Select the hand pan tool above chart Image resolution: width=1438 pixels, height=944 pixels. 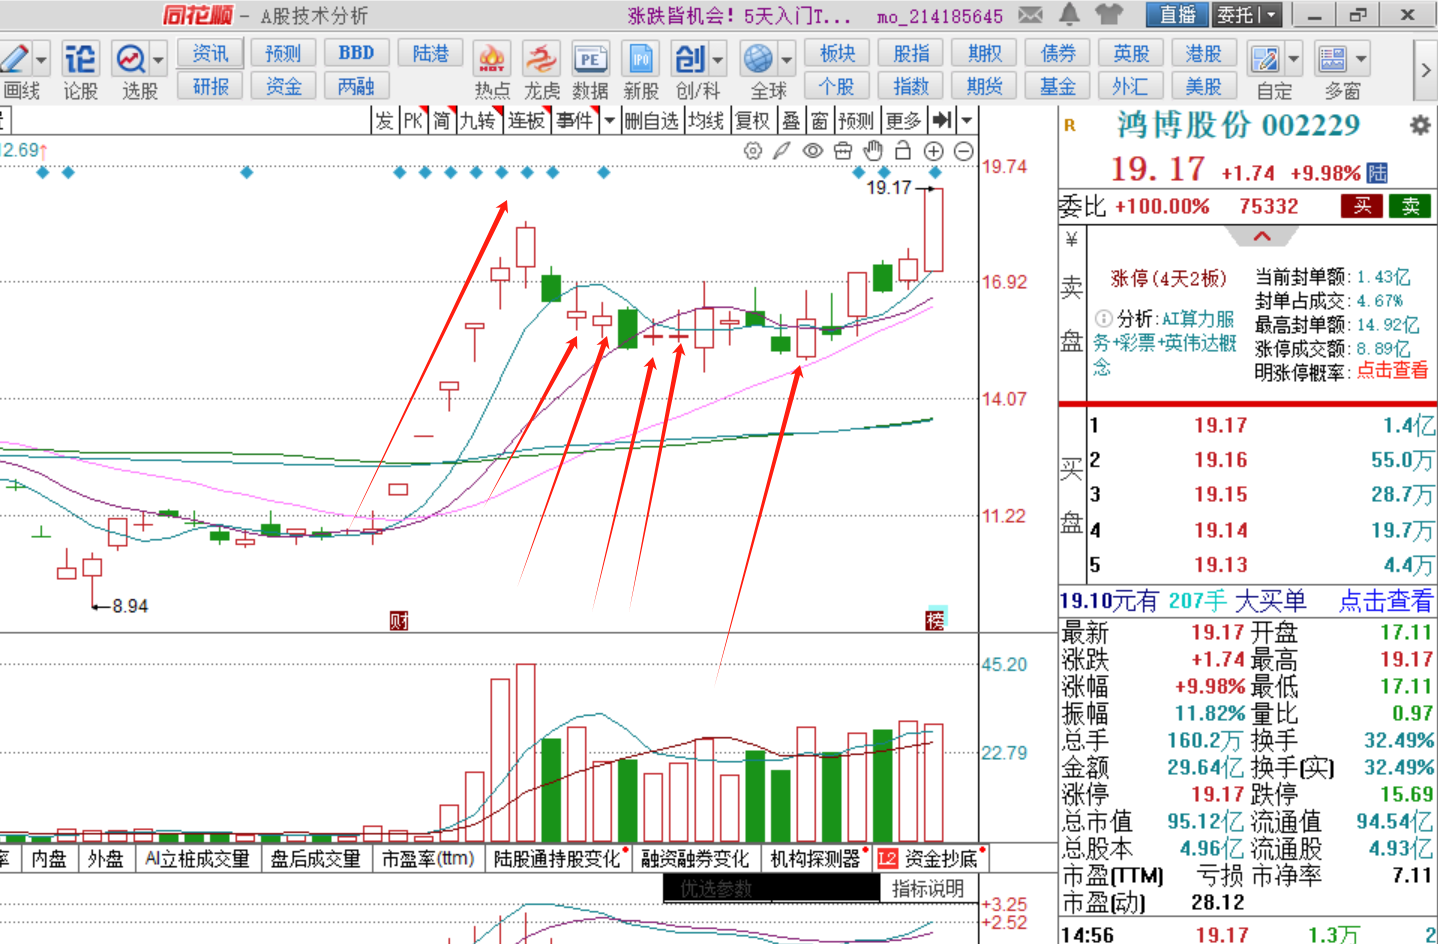tap(873, 151)
